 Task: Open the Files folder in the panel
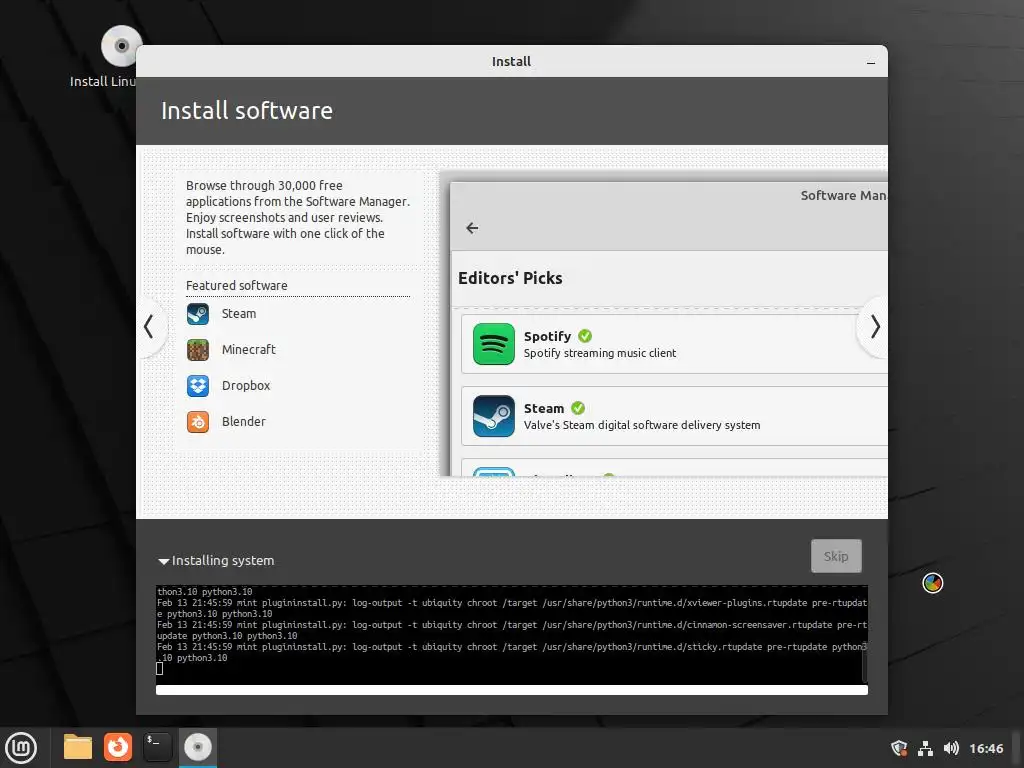click(x=78, y=747)
